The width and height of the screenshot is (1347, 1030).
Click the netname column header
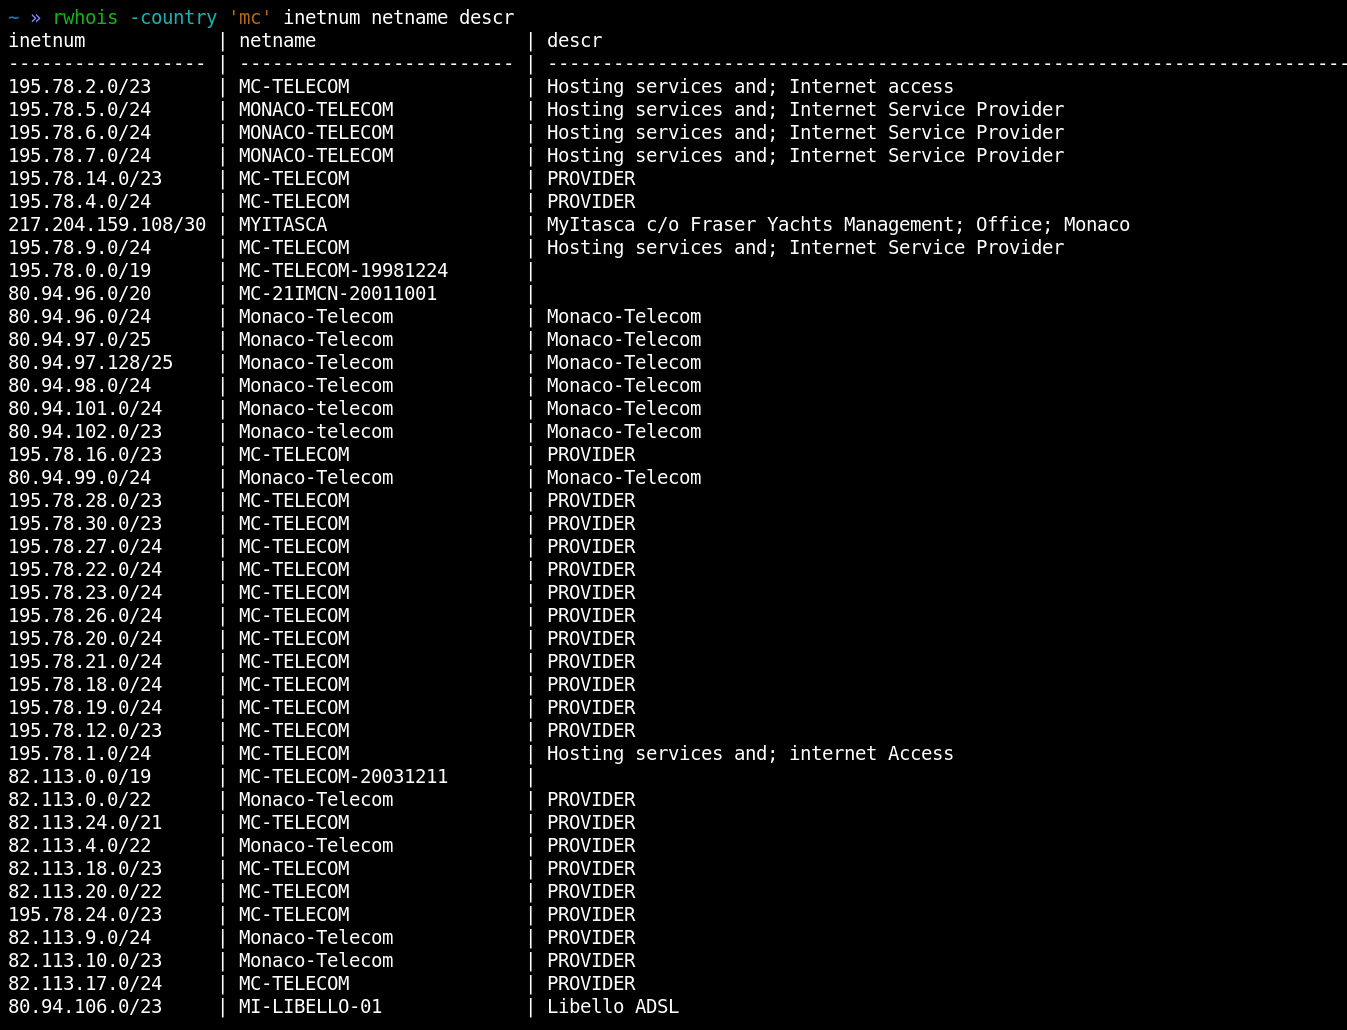tap(277, 41)
